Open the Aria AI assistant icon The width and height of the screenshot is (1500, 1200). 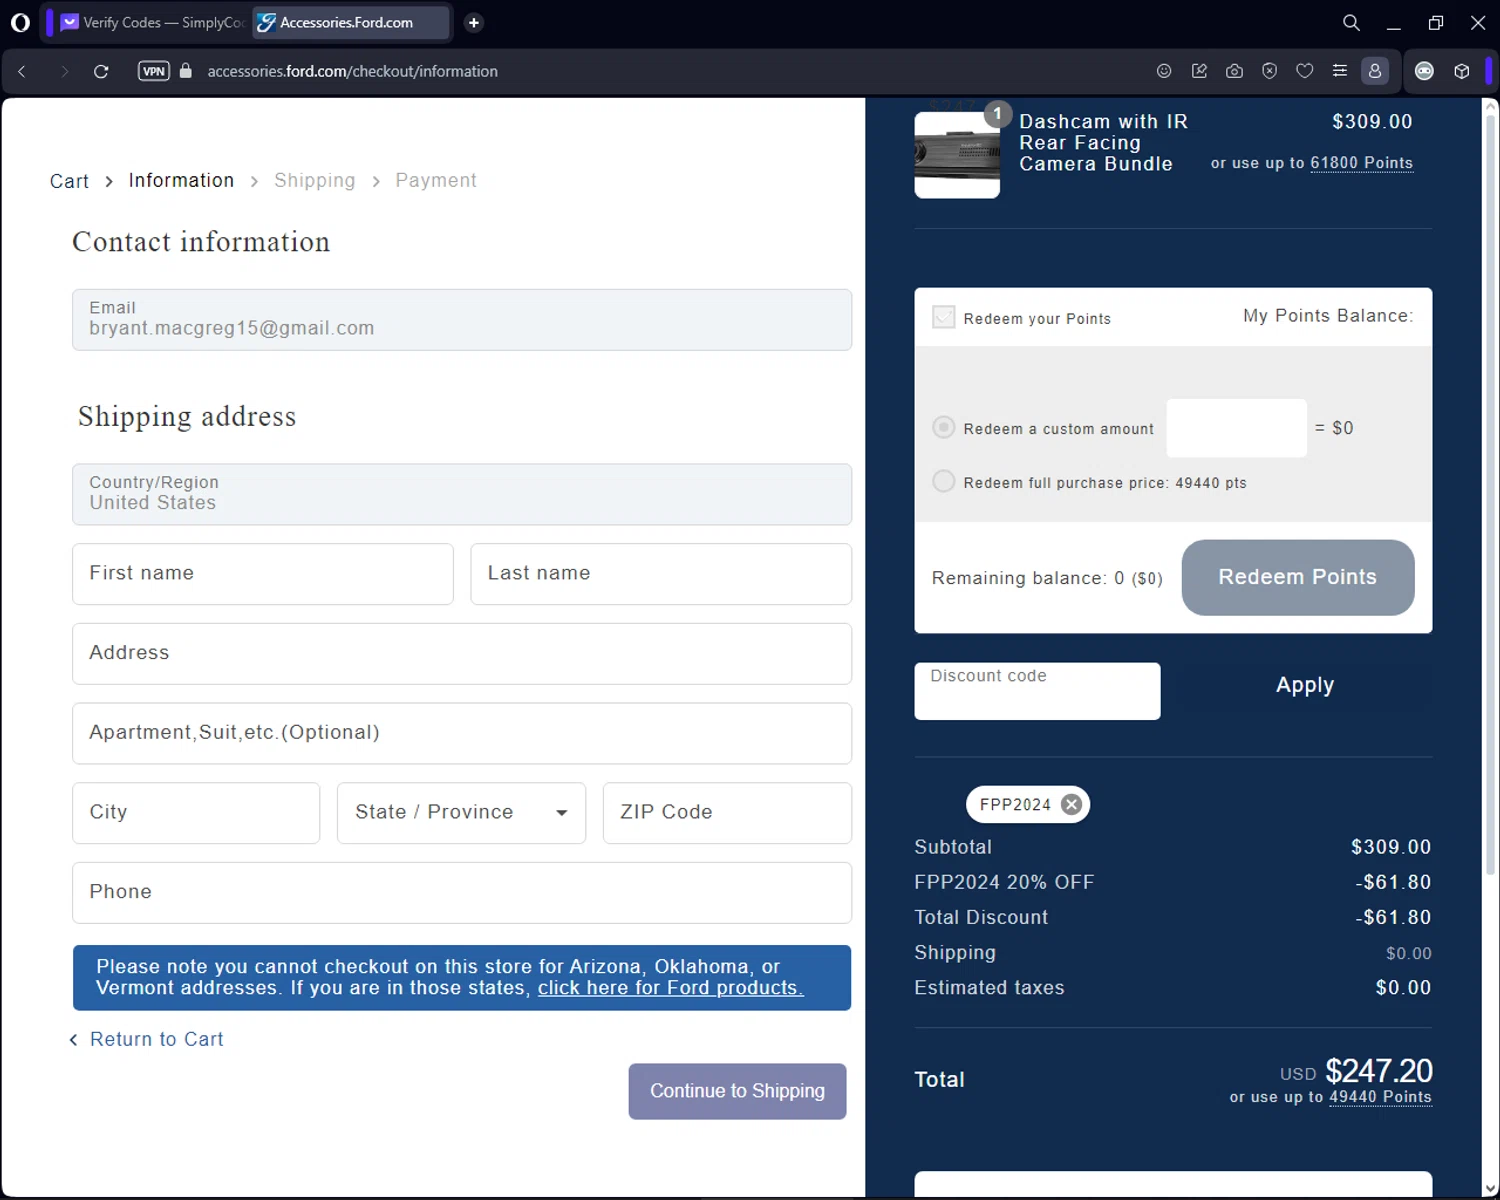pos(1424,71)
